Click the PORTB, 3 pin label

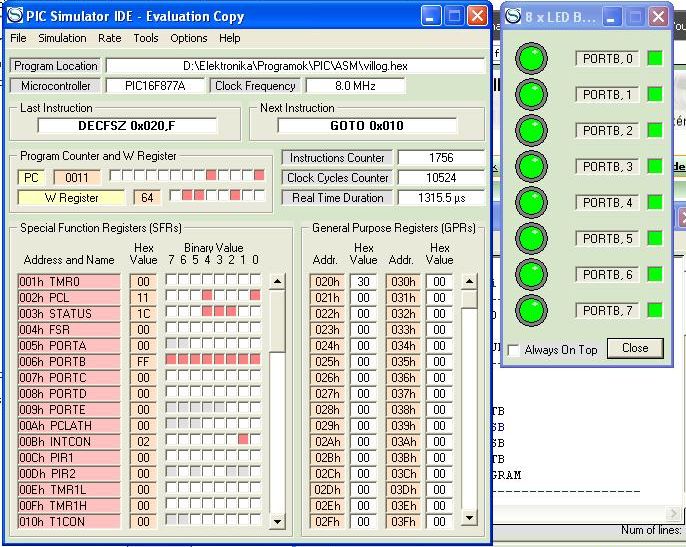[x=607, y=167]
